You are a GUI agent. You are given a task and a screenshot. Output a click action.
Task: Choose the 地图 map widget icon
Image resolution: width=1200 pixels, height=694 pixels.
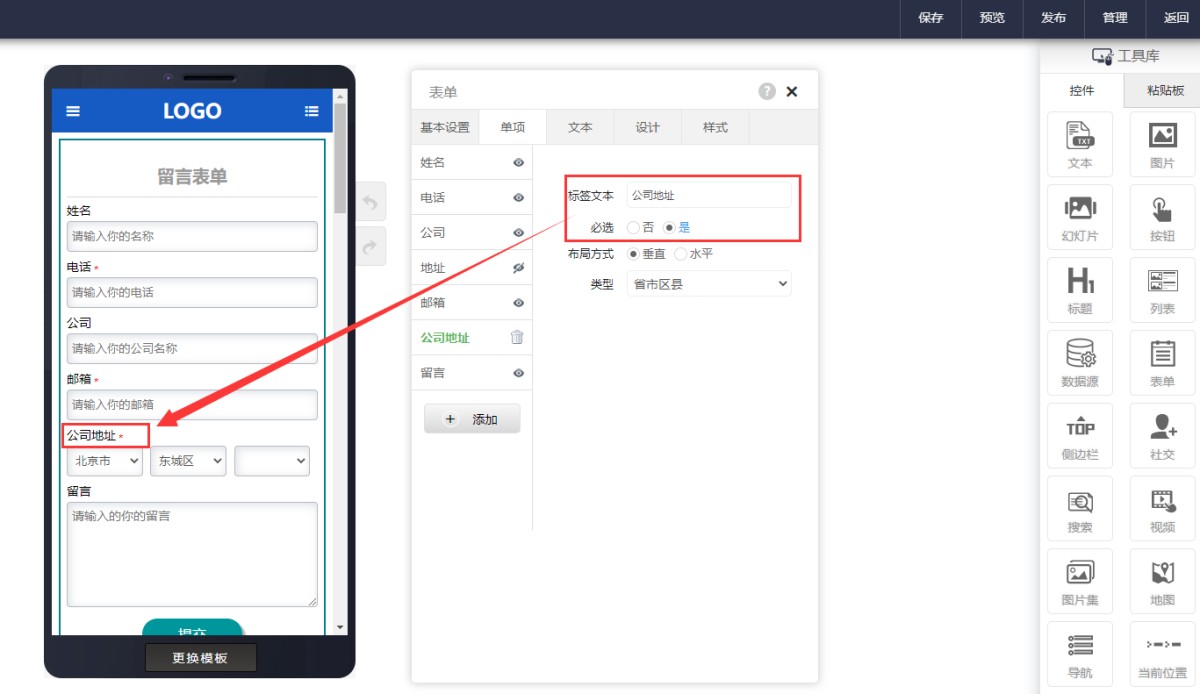click(1162, 573)
